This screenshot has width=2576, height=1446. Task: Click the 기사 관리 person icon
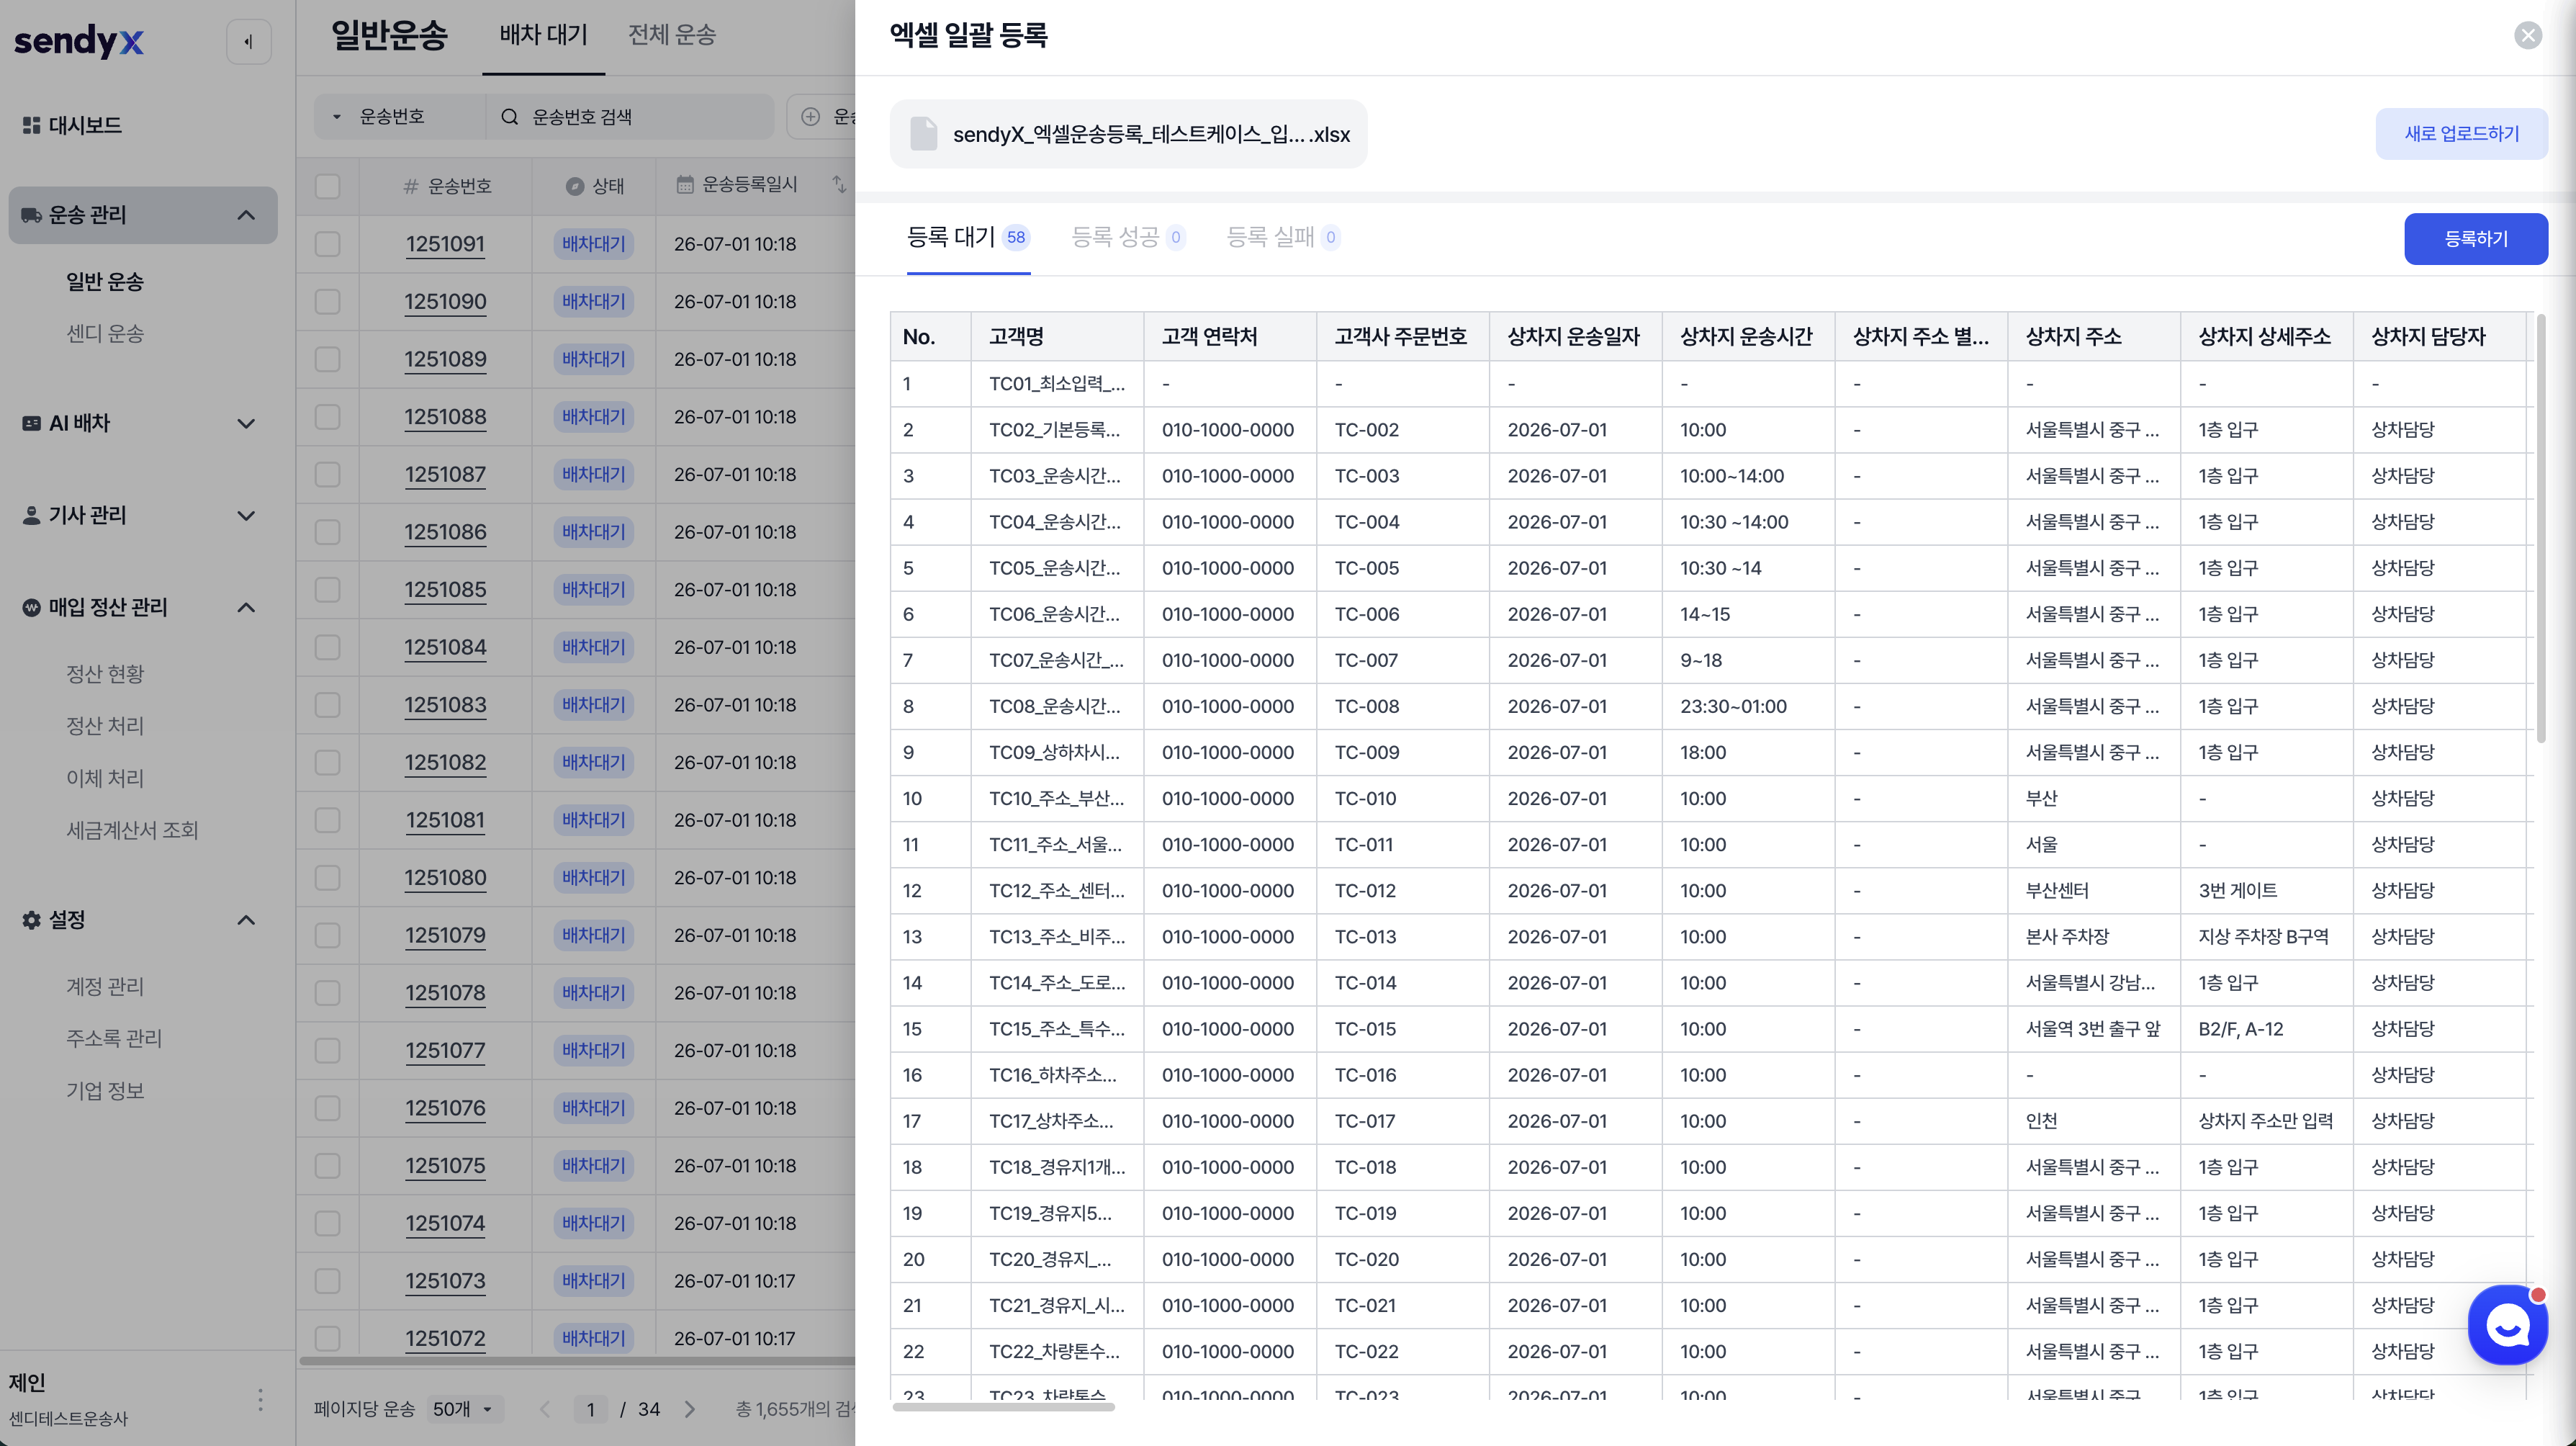point(31,515)
